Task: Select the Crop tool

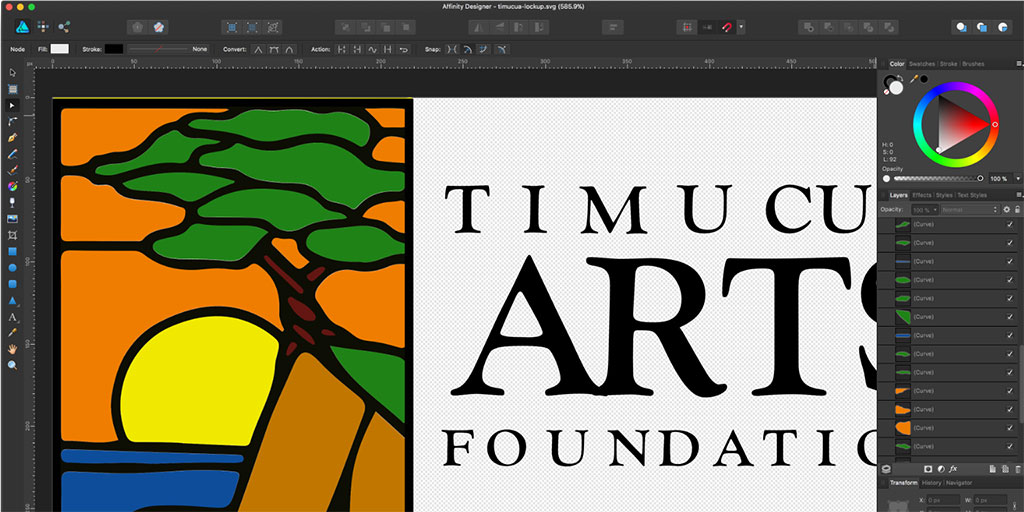Action: (x=12, y=235)
